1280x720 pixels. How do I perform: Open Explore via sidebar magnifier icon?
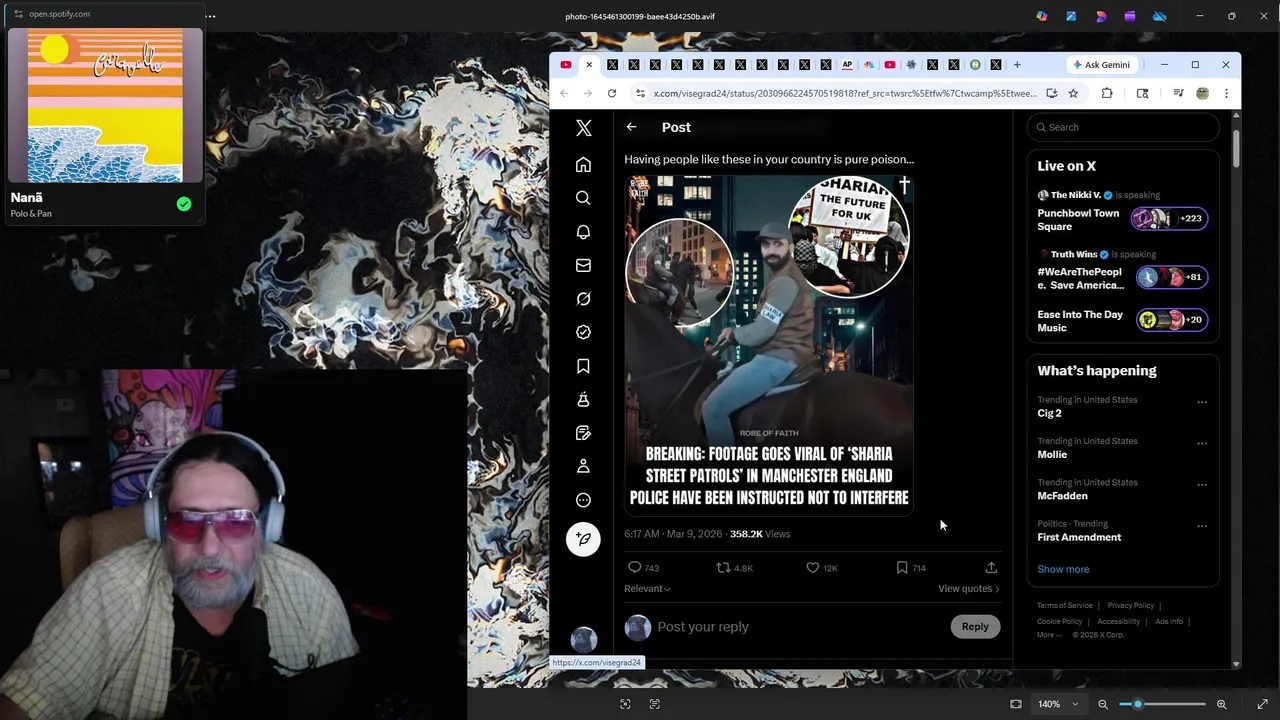[583, 198]
